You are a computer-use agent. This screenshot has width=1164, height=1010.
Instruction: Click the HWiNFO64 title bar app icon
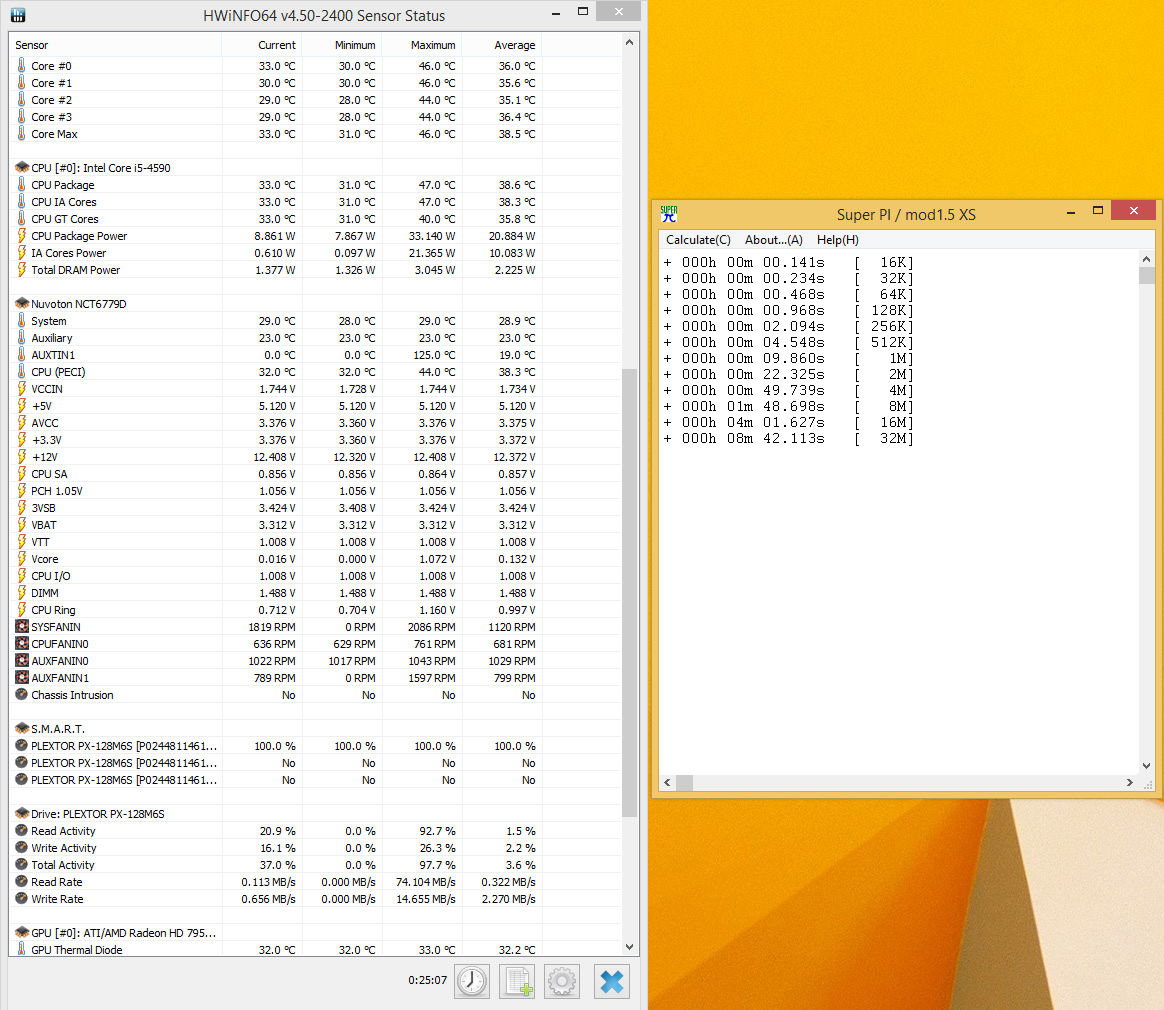tap(17, 15)
